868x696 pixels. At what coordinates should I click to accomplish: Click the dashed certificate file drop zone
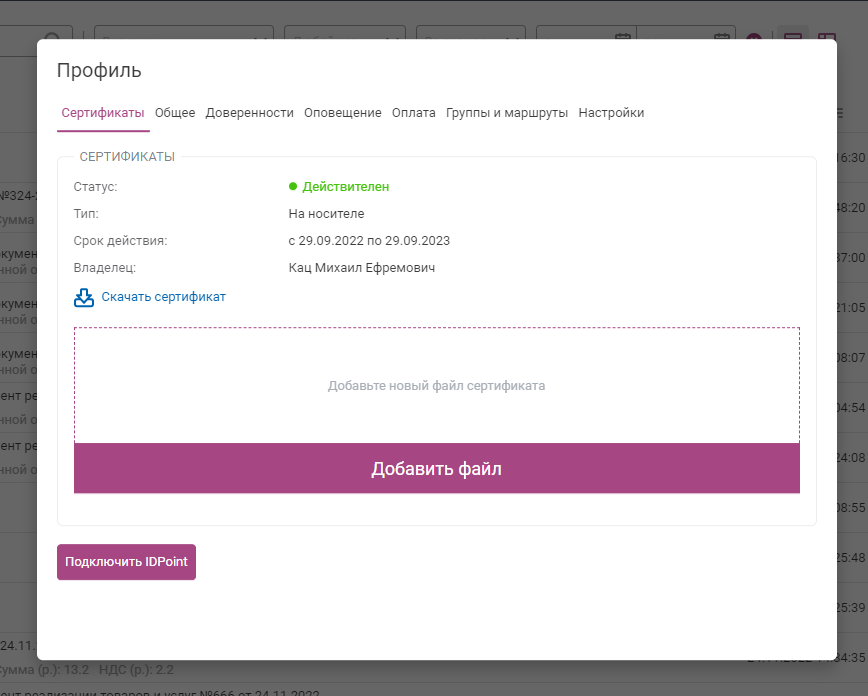click(x=436, y=385)
